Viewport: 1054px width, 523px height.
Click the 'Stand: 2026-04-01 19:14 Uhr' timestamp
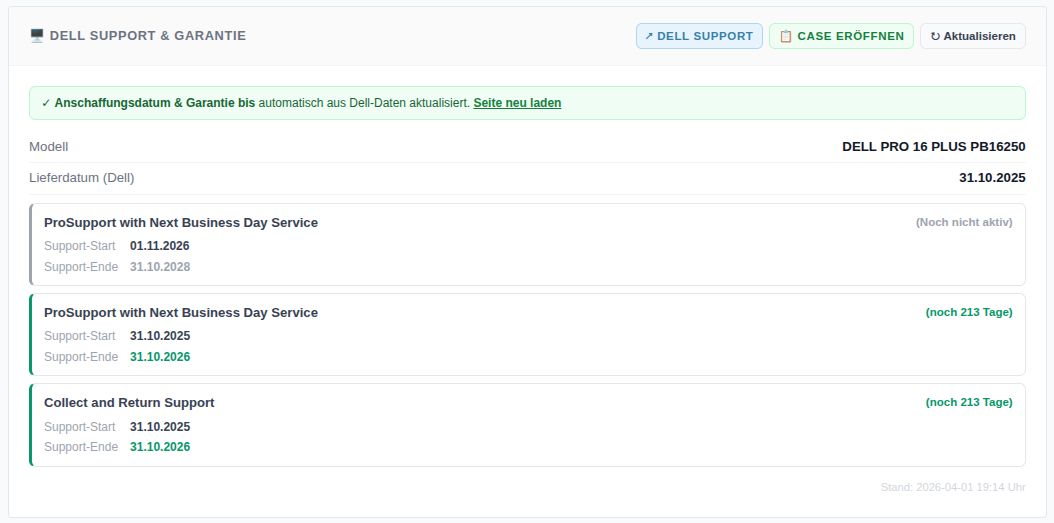click(953, 488)
